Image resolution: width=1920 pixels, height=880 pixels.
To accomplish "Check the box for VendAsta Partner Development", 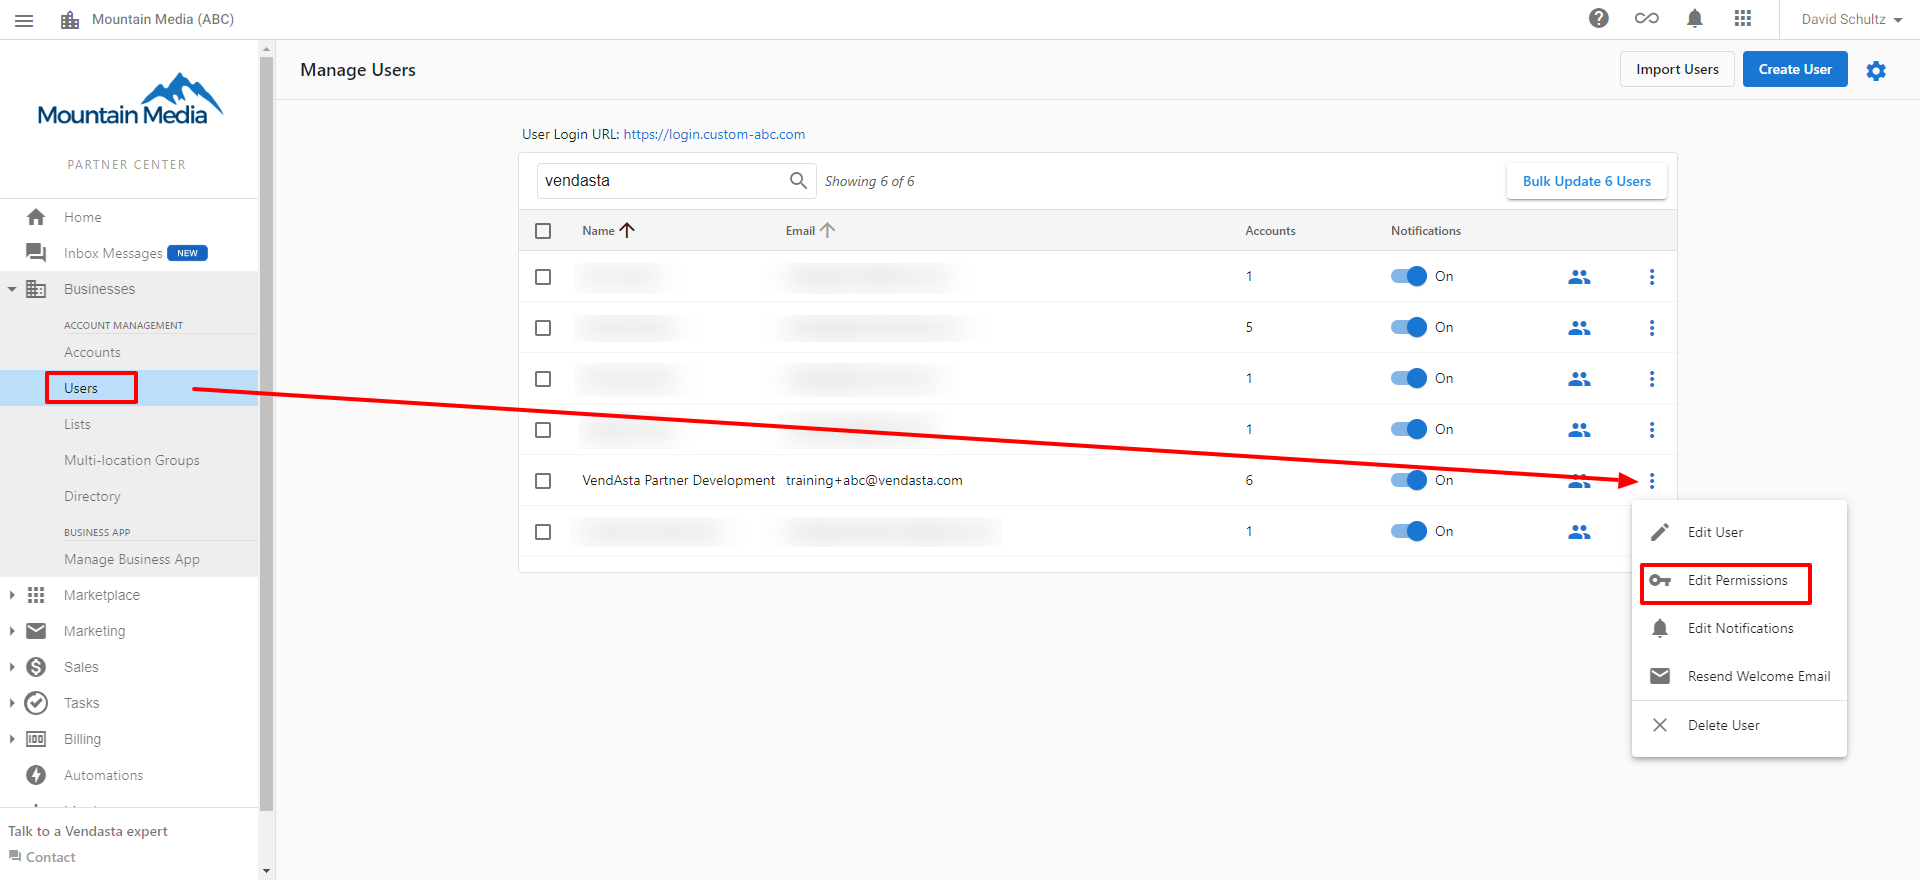I will coord(543,481).
